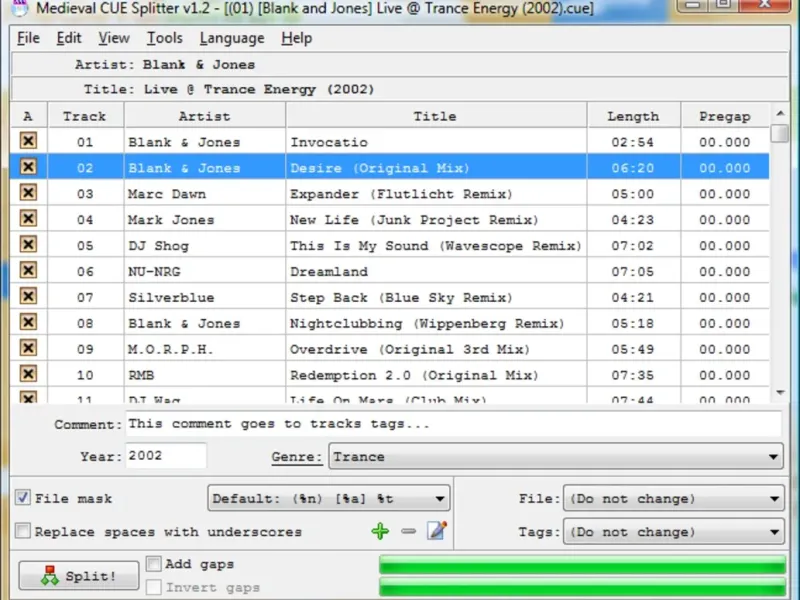Select the RMB artist cell
The height and width of the screenshot is (600, 800).
205,376
